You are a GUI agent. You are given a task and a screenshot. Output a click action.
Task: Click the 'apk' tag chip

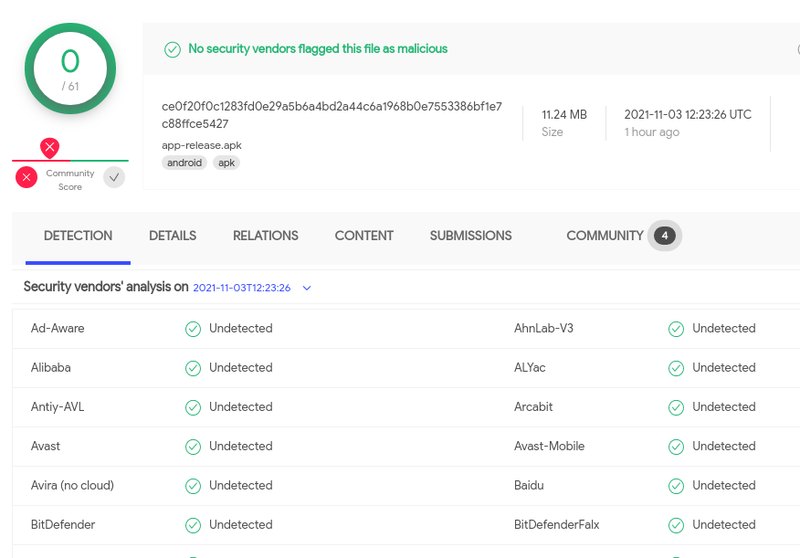point(226,163)
